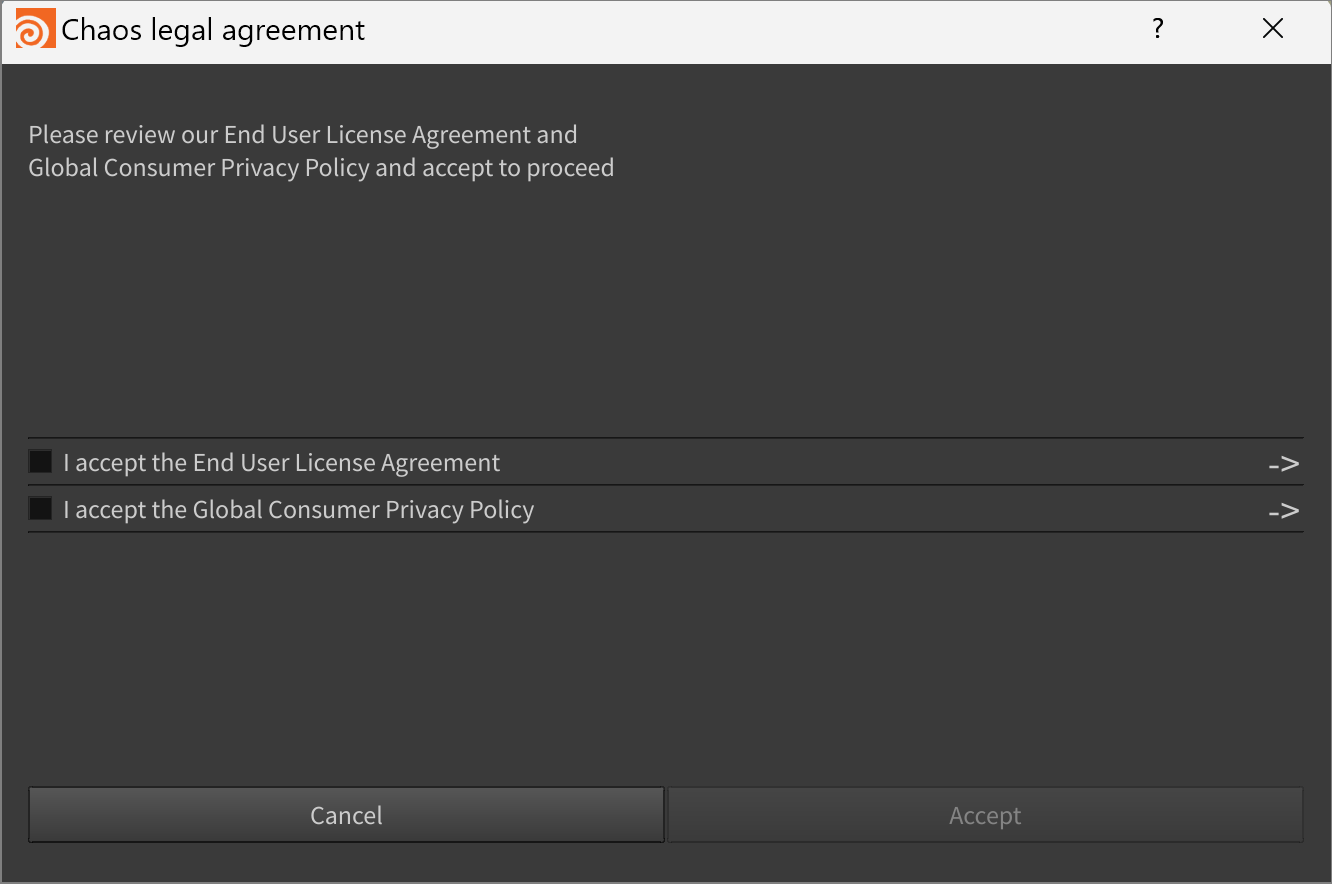Image resolution: width=1332 pixels, height=884 pixels.
Task: Click the greyed-out Accept button
Action: 985,815
